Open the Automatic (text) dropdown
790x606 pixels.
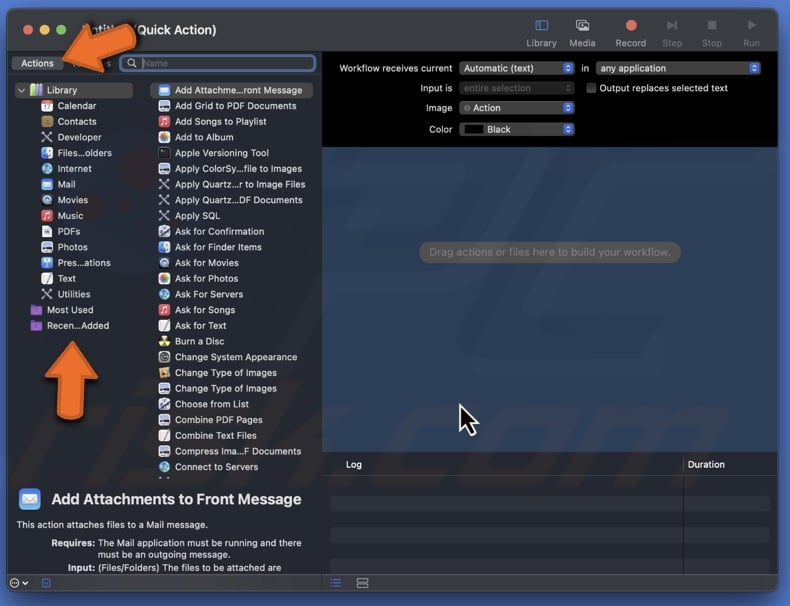click(x=516, y=68)
